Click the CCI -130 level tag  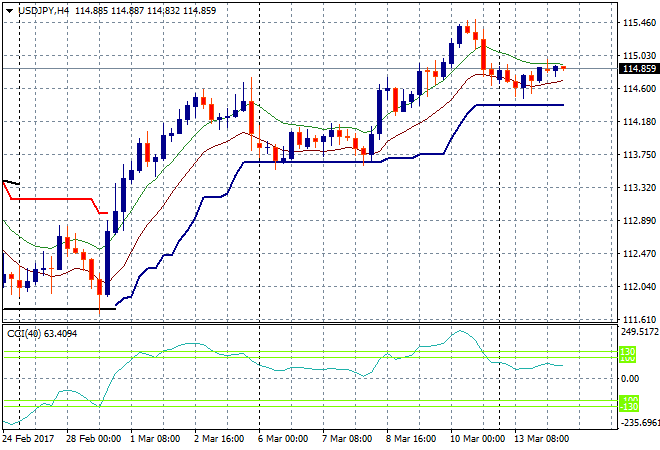coord(629,407)
